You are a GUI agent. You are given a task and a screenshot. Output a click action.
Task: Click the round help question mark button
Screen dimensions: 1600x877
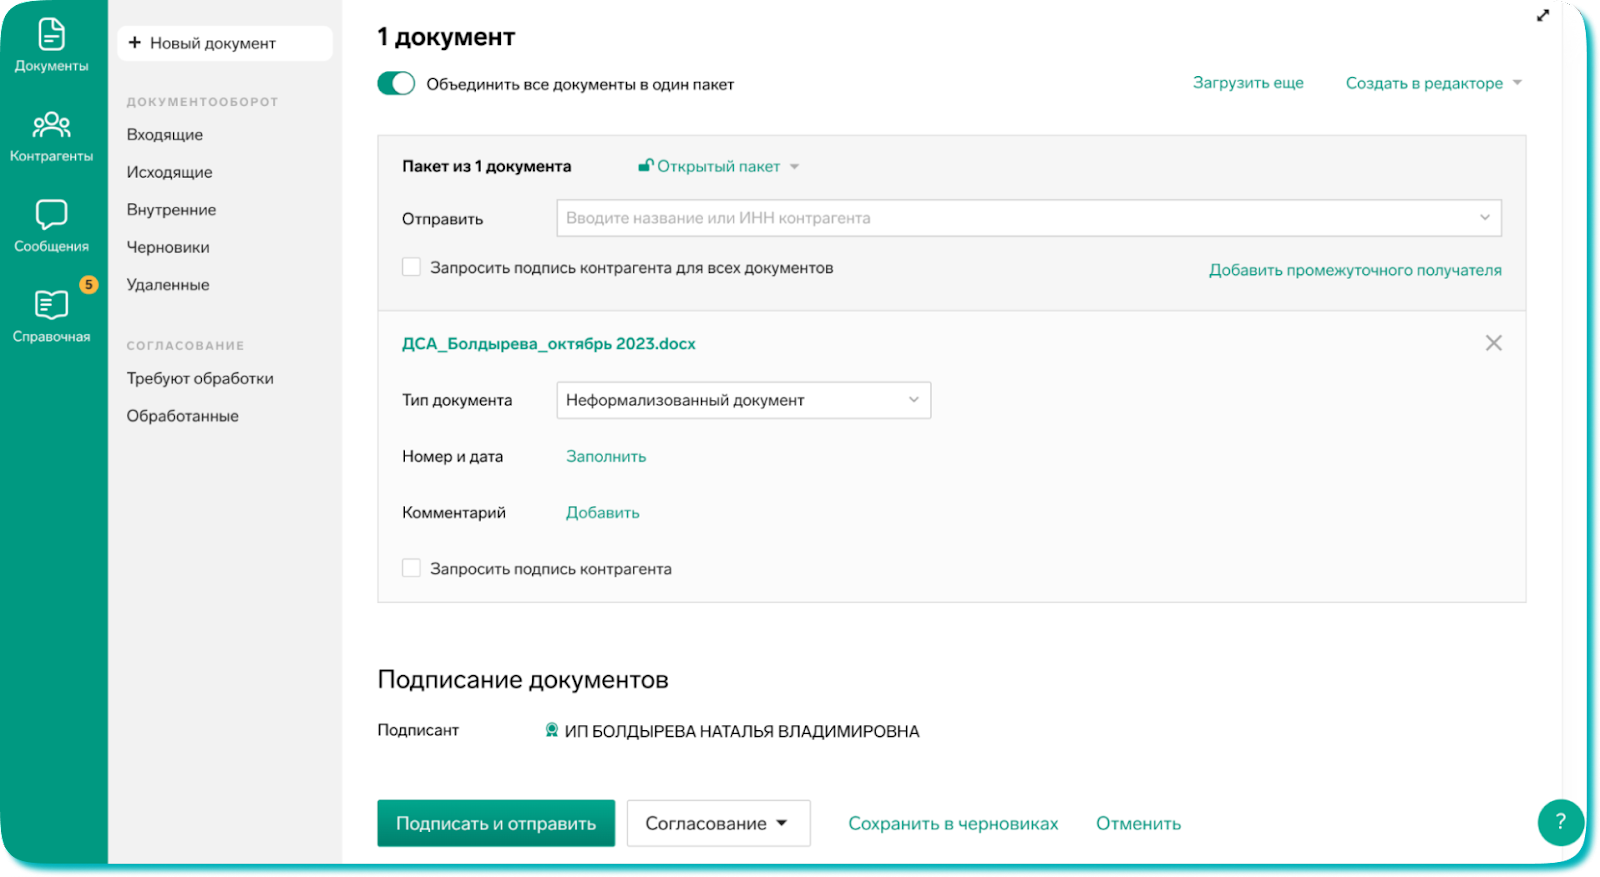(x=1560, y=822)
